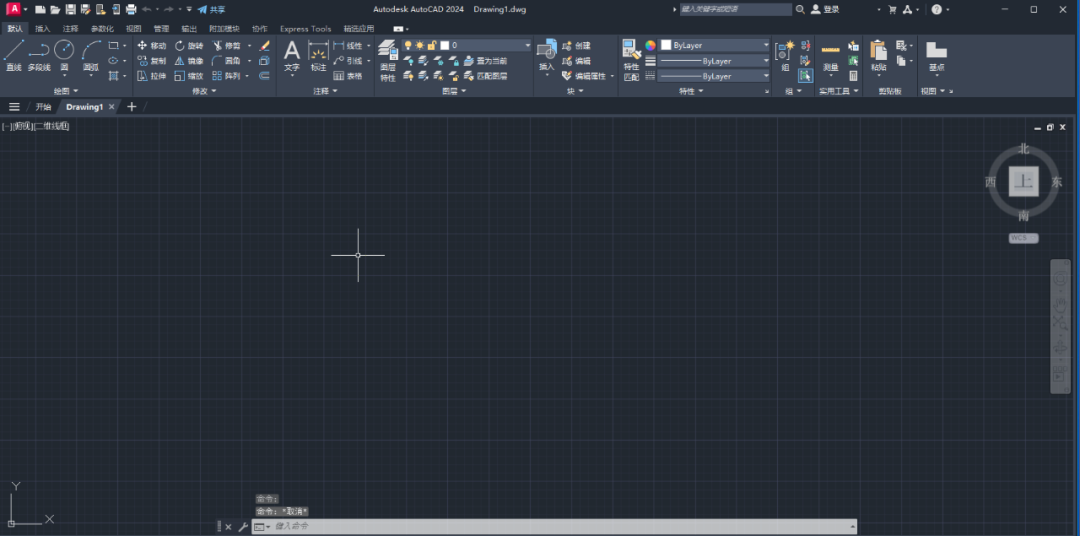The width and height of the screenshot is (1080, 536).
Task: Click the 特性匹配 (Match Properties) icon
Action: point(631,60)
